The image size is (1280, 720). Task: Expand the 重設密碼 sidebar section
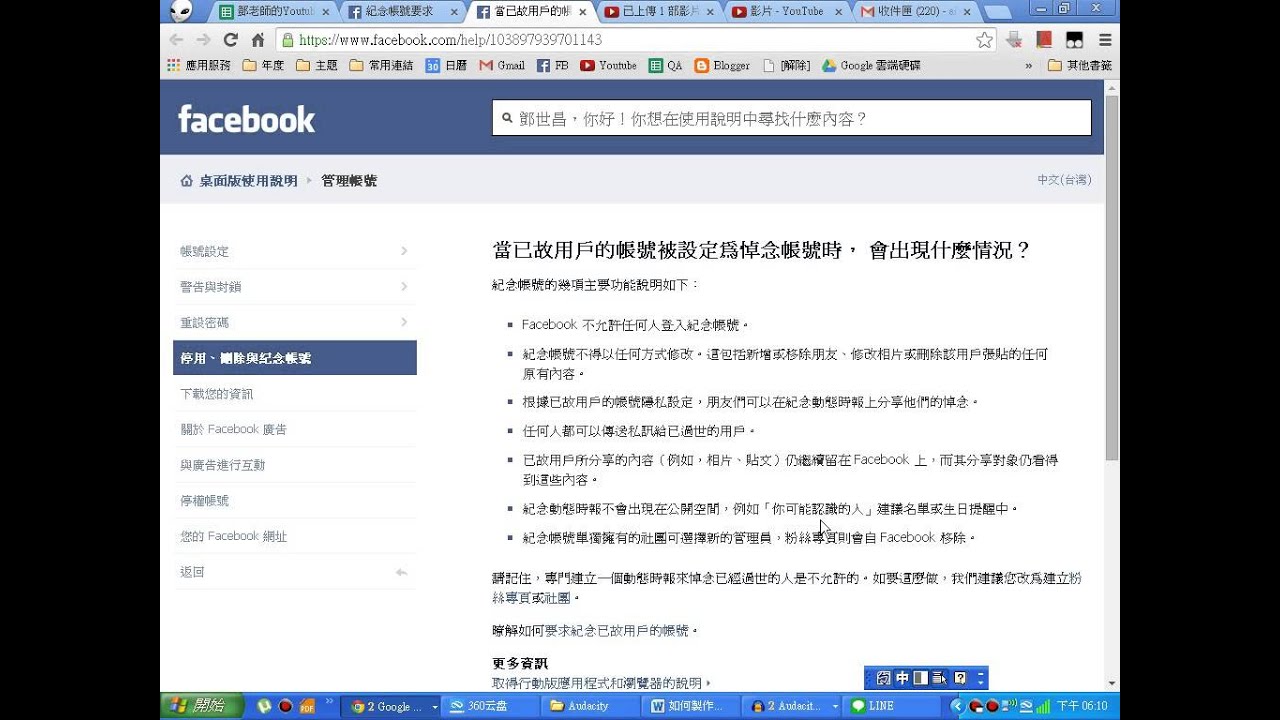pos(295,322)
